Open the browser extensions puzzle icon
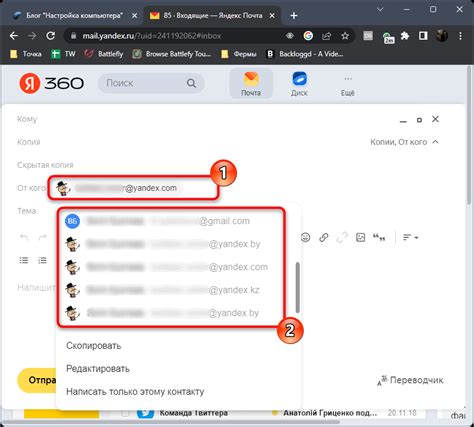474x427 pixels. click(405, 36)
